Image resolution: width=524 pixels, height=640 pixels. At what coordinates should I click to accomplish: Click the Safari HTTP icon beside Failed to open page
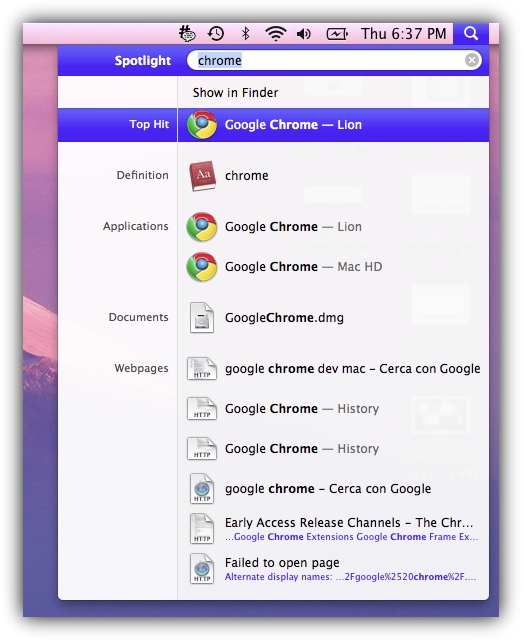click(202, 569)
